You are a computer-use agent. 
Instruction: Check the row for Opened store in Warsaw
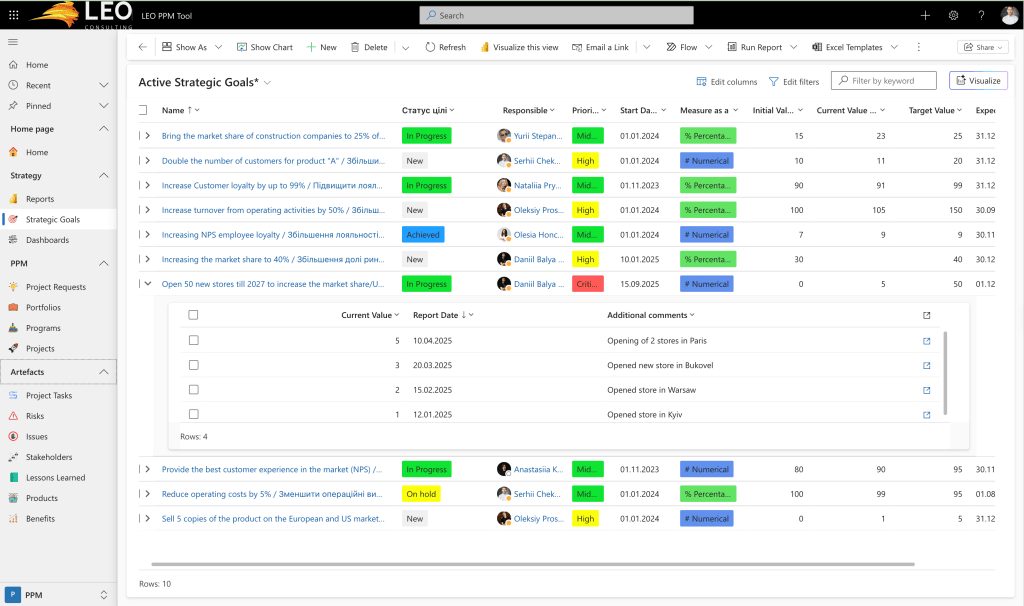[x=194, y=390]
